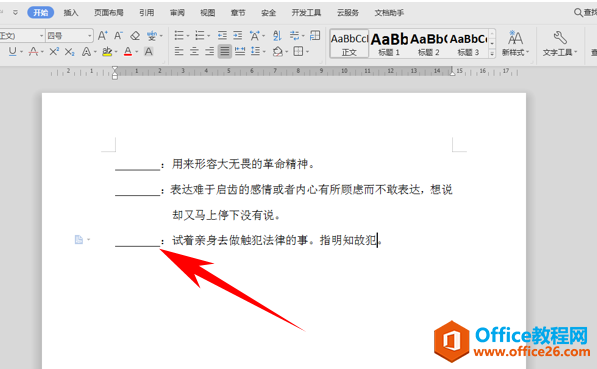Expand the line spacing options arrow
597x369 pixels.
tap(264, 52)
